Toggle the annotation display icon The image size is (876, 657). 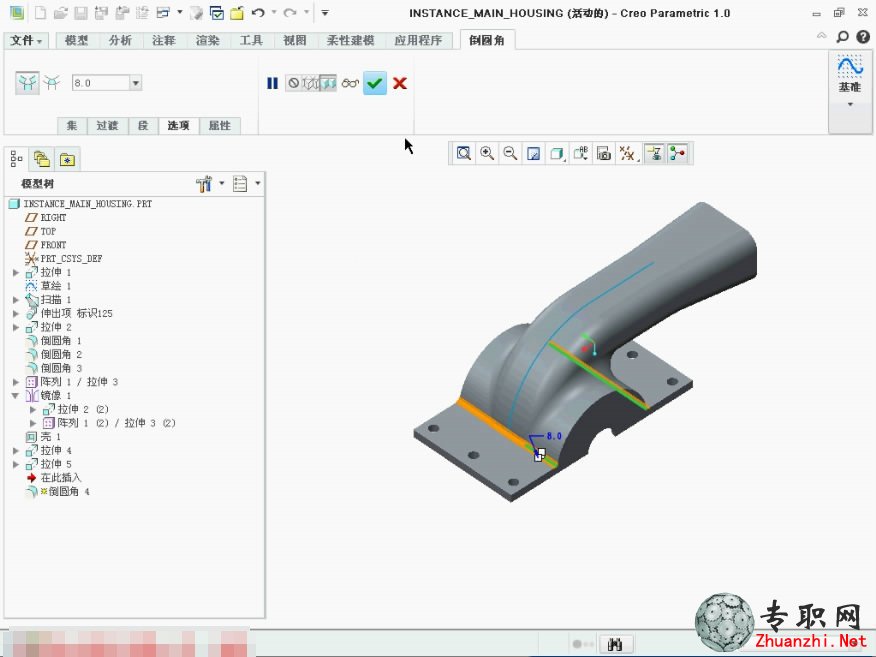coord(654,153)
